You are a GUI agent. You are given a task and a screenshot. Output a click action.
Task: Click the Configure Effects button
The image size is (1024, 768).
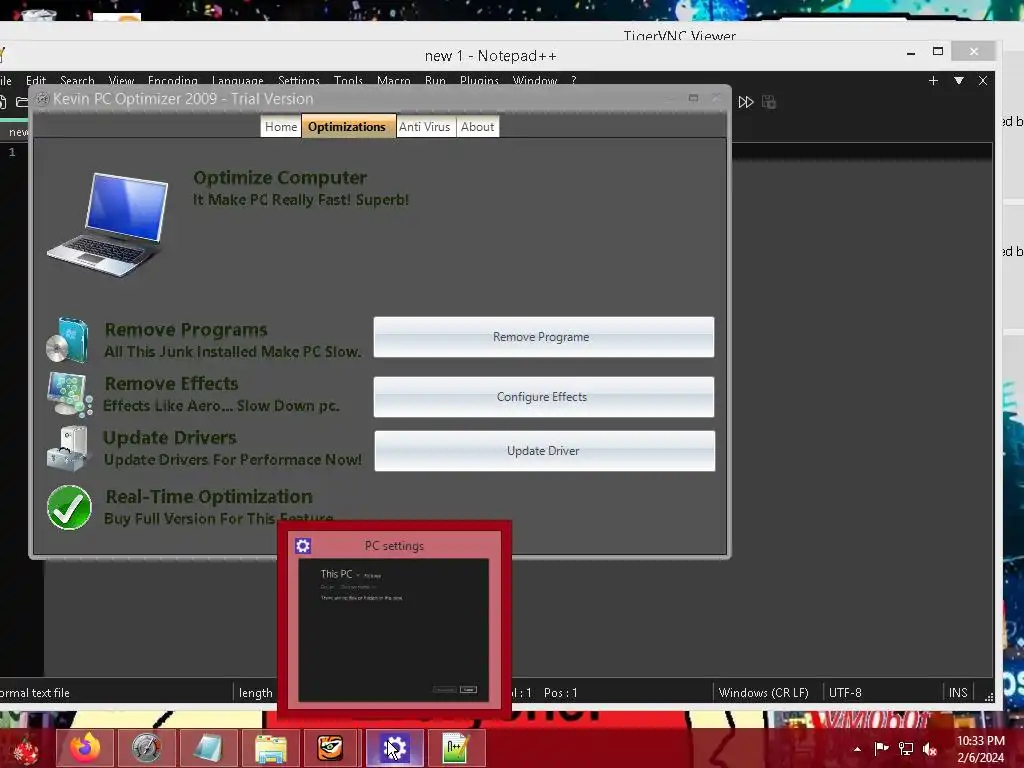pyautogui.click(x=543, y=397)
